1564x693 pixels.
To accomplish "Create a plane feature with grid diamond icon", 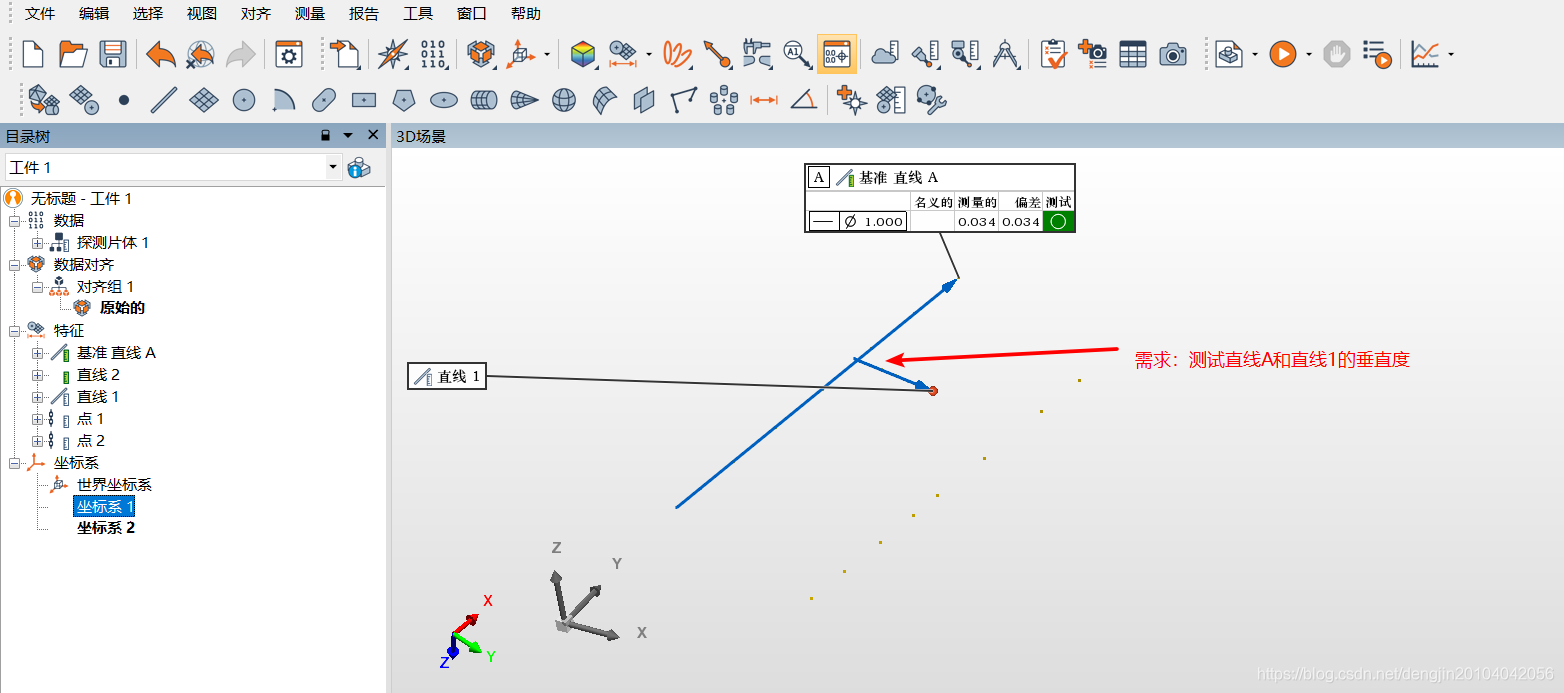I will [204, 100].
